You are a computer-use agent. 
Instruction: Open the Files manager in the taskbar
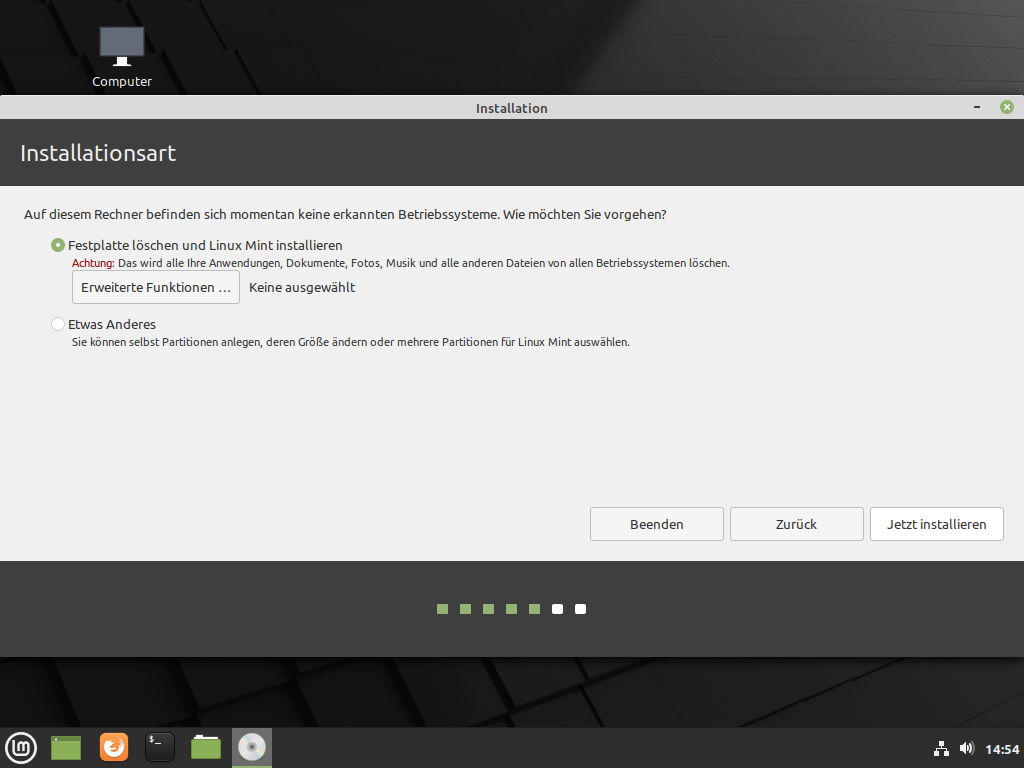(206, 747)
